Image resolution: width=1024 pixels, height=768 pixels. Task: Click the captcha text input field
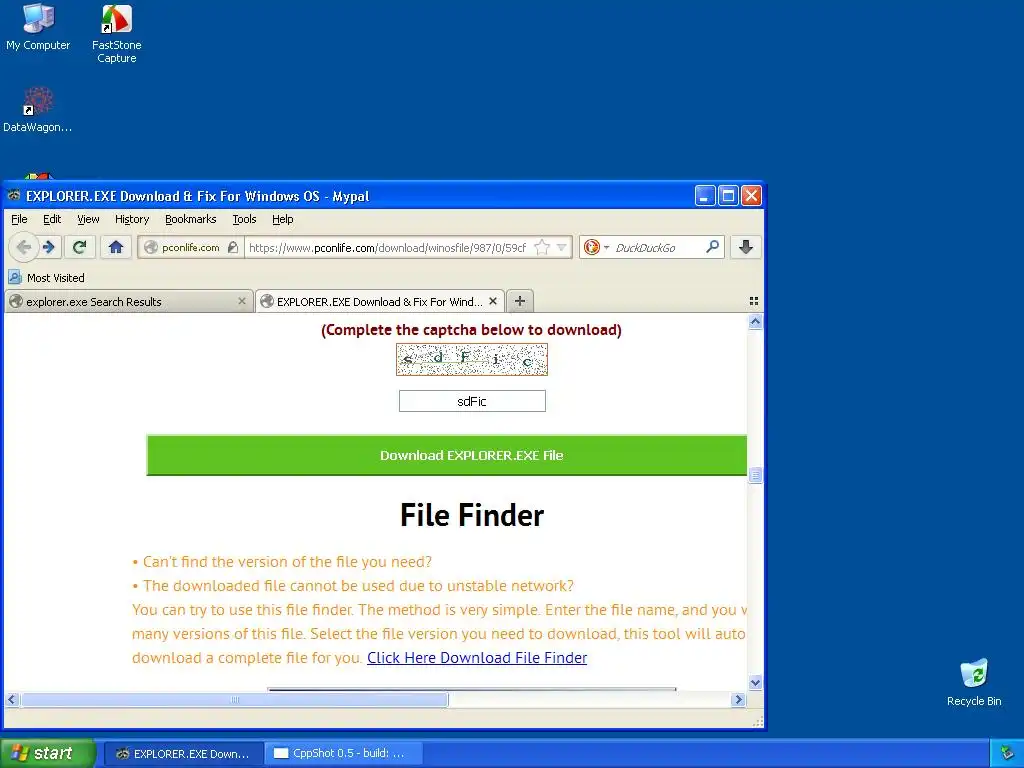472,401
